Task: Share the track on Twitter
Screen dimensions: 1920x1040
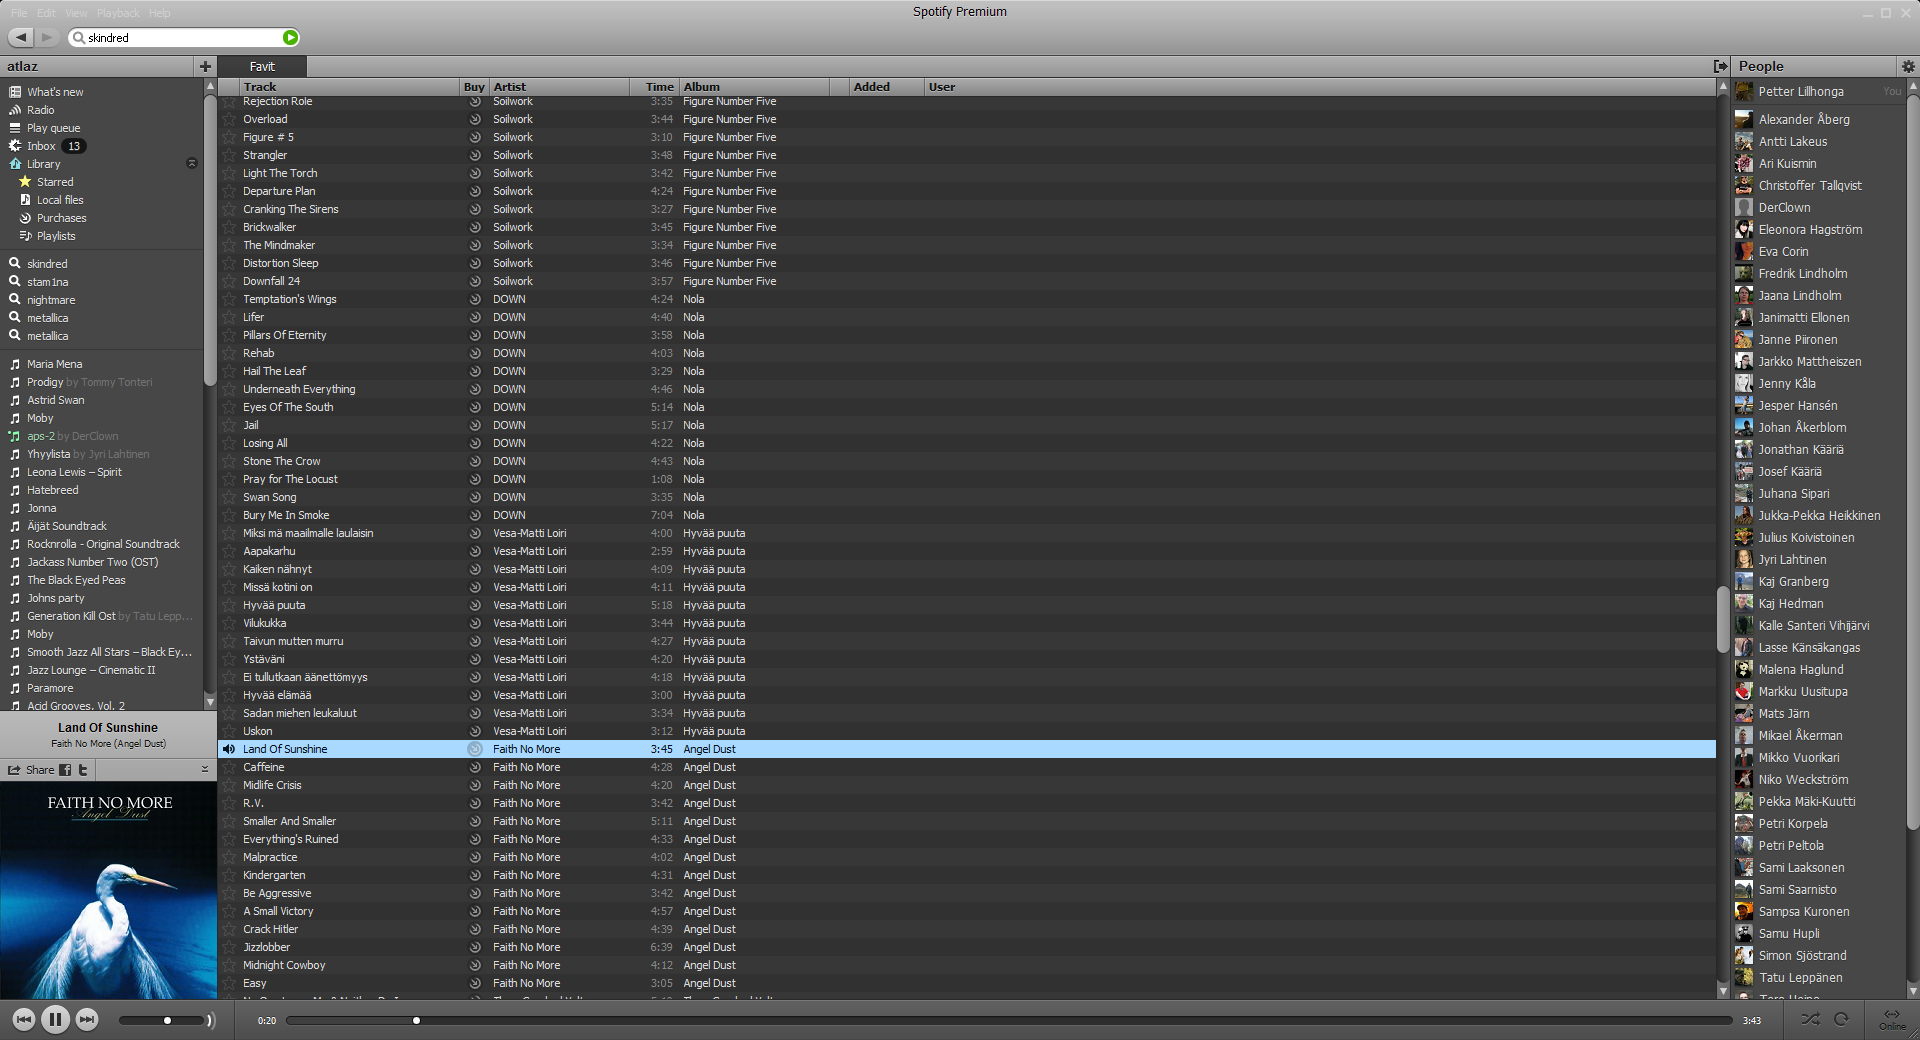Action: [x=83, y=770]
